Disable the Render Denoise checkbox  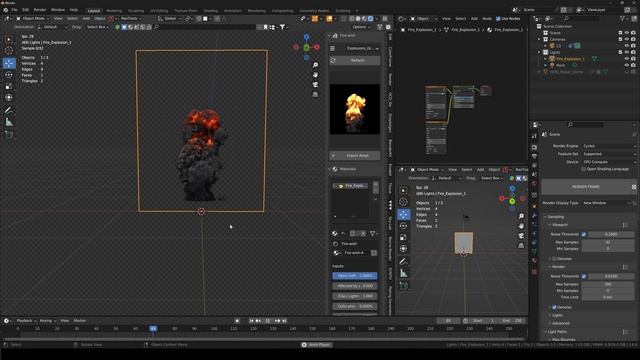click(554, 307)
